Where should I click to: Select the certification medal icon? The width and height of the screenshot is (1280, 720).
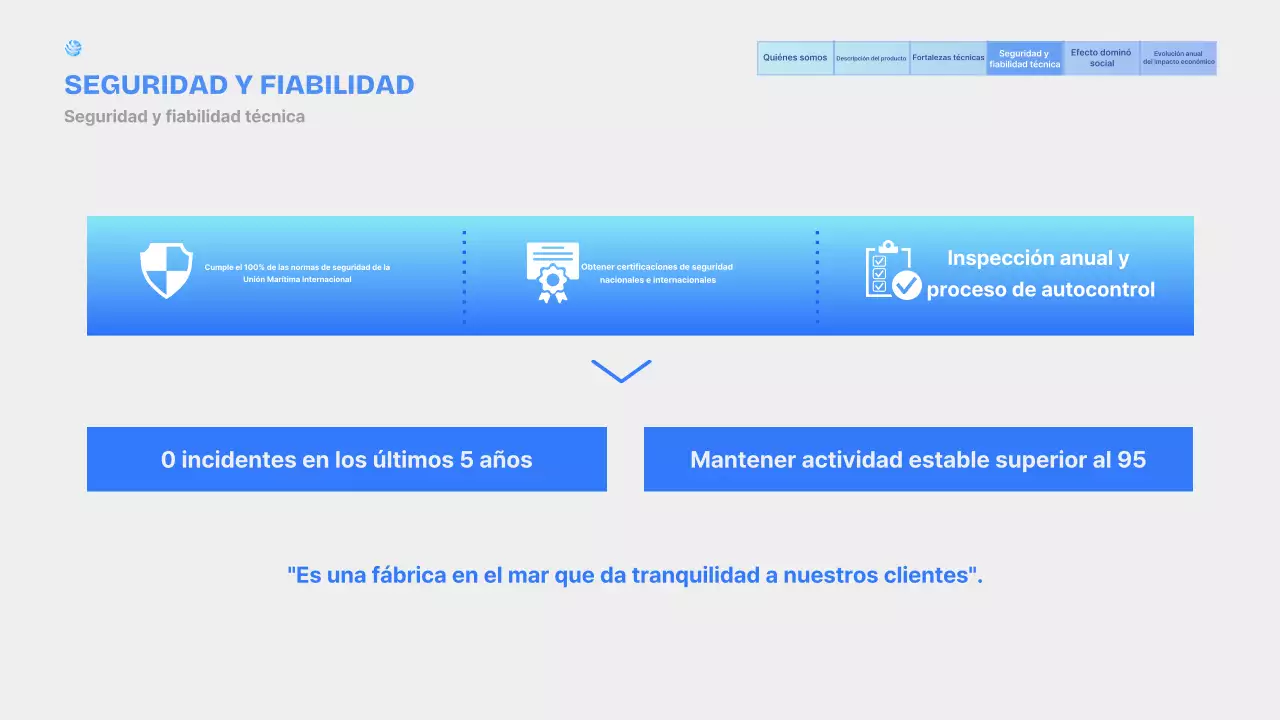point(551,268)
